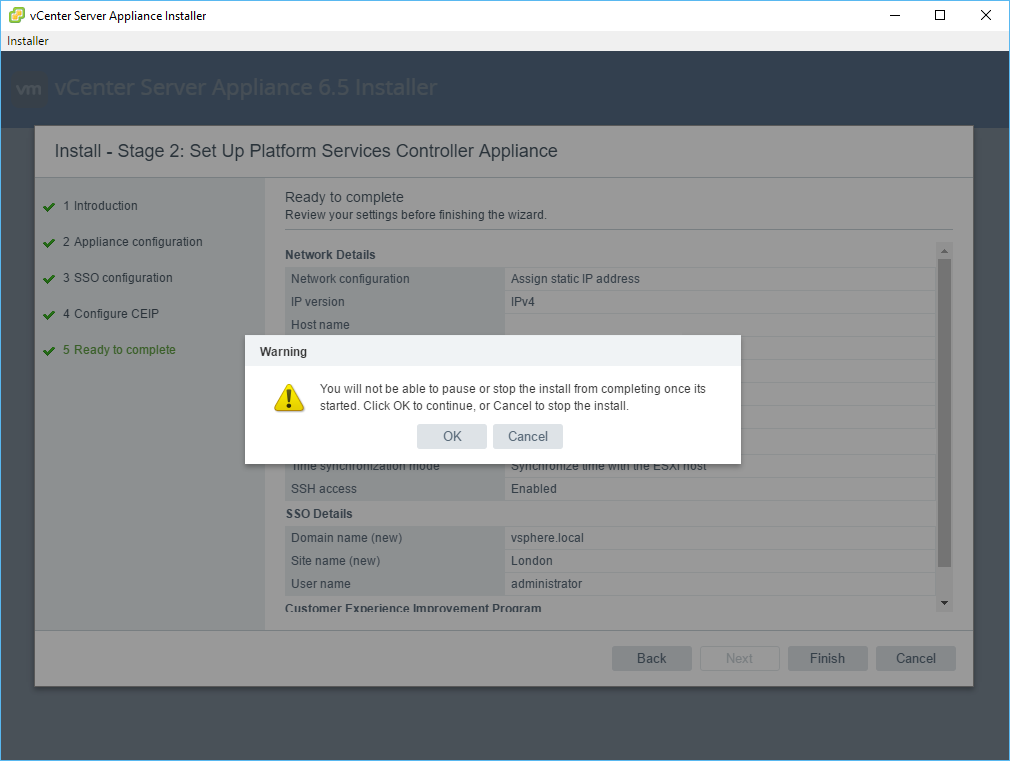
Task: Click the vCenter installer title bar icon
Action: click(x=17, y=15)
